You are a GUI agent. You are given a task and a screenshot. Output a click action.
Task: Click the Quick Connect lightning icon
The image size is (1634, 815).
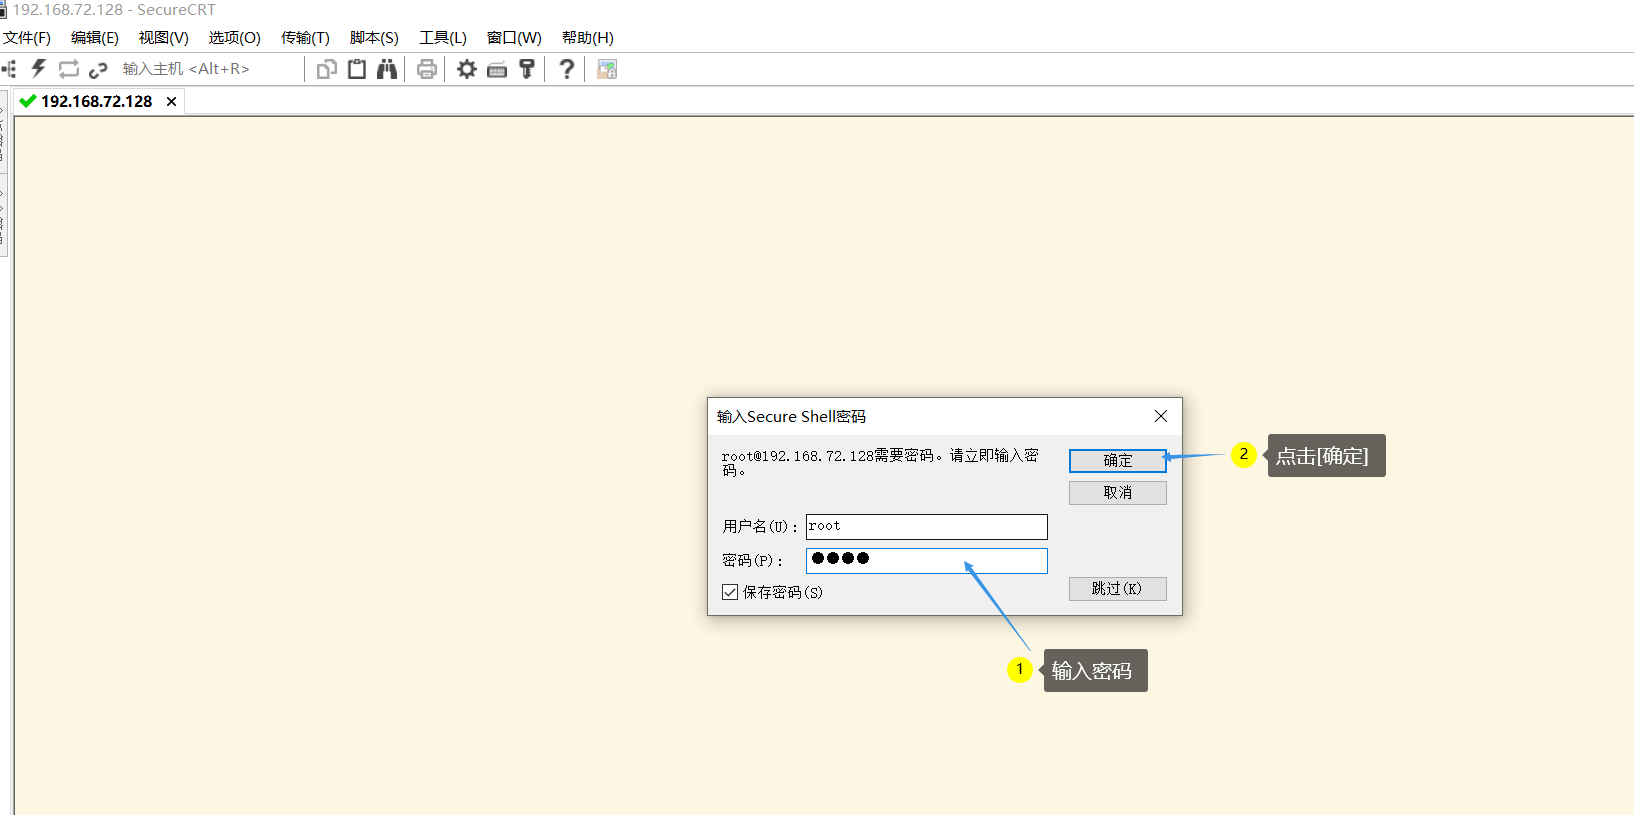[x=39, y=69]
